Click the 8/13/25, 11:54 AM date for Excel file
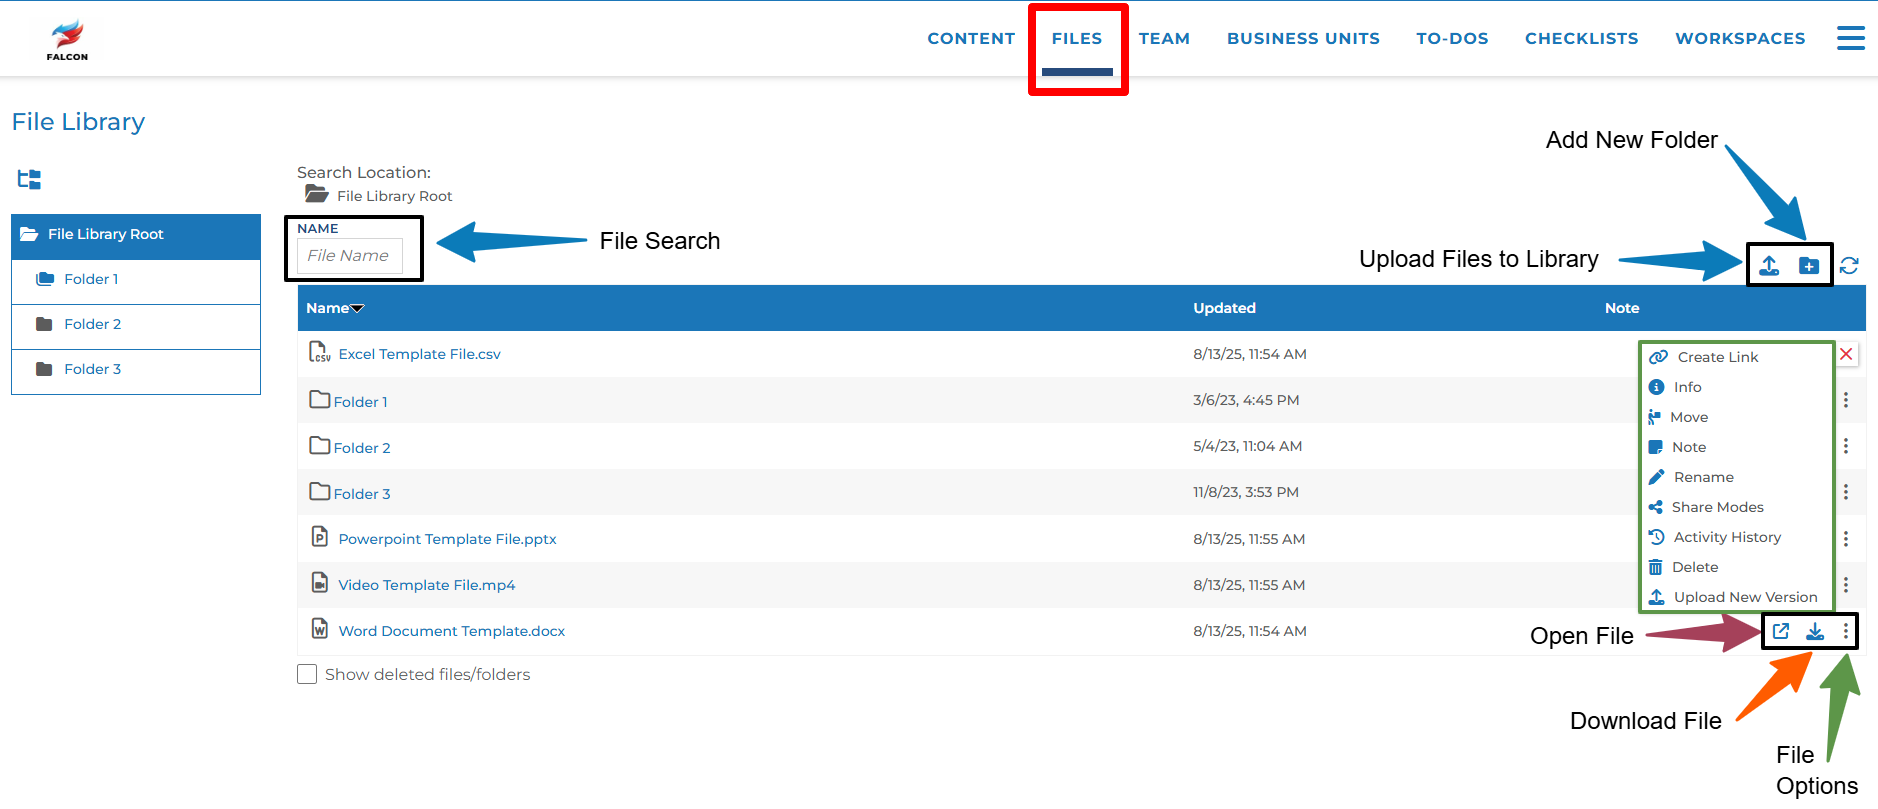The image size is (1878, 809). coord(1250,354)
